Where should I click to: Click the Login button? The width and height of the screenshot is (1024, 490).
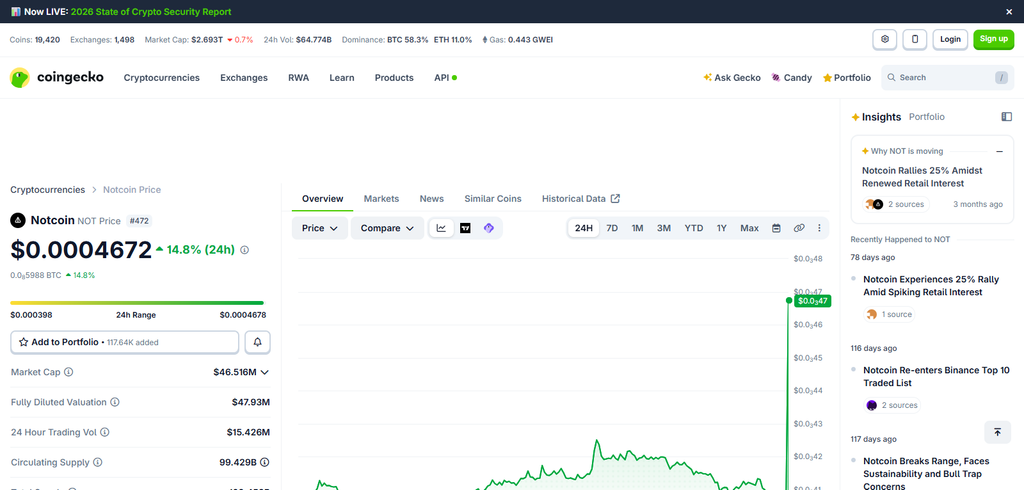(950, 39)
